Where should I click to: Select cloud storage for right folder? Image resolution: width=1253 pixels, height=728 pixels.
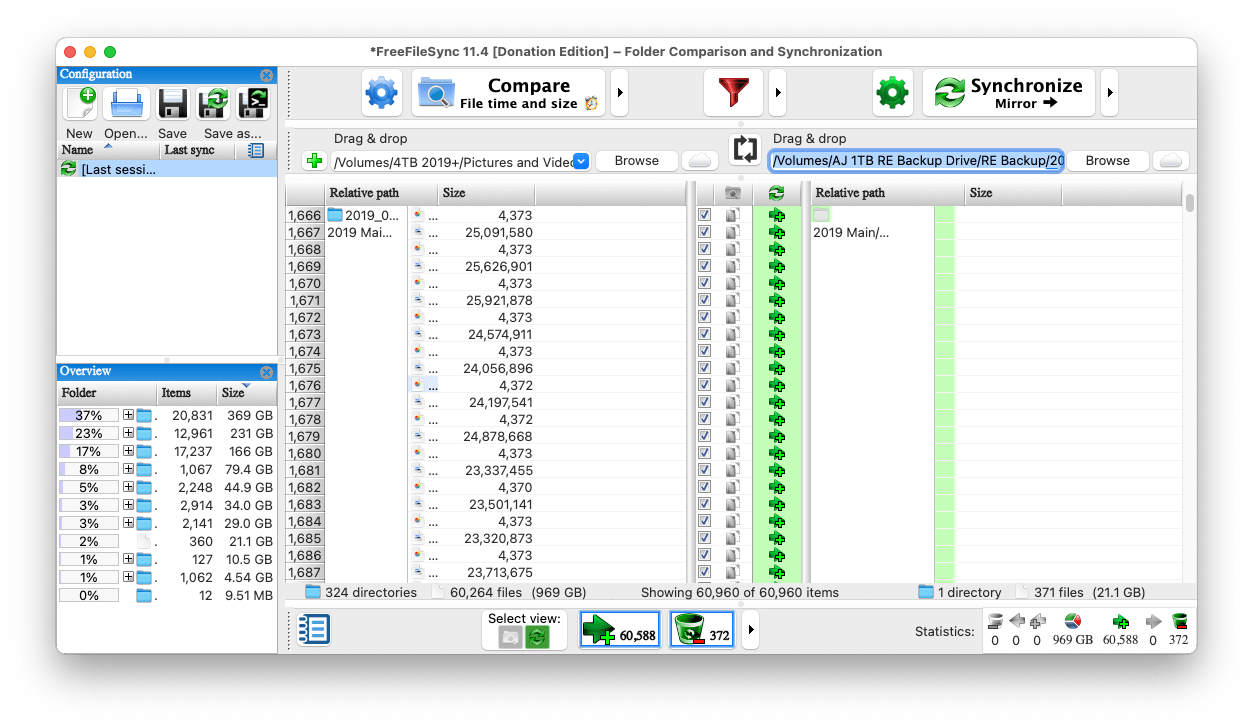pos(1171,161)
